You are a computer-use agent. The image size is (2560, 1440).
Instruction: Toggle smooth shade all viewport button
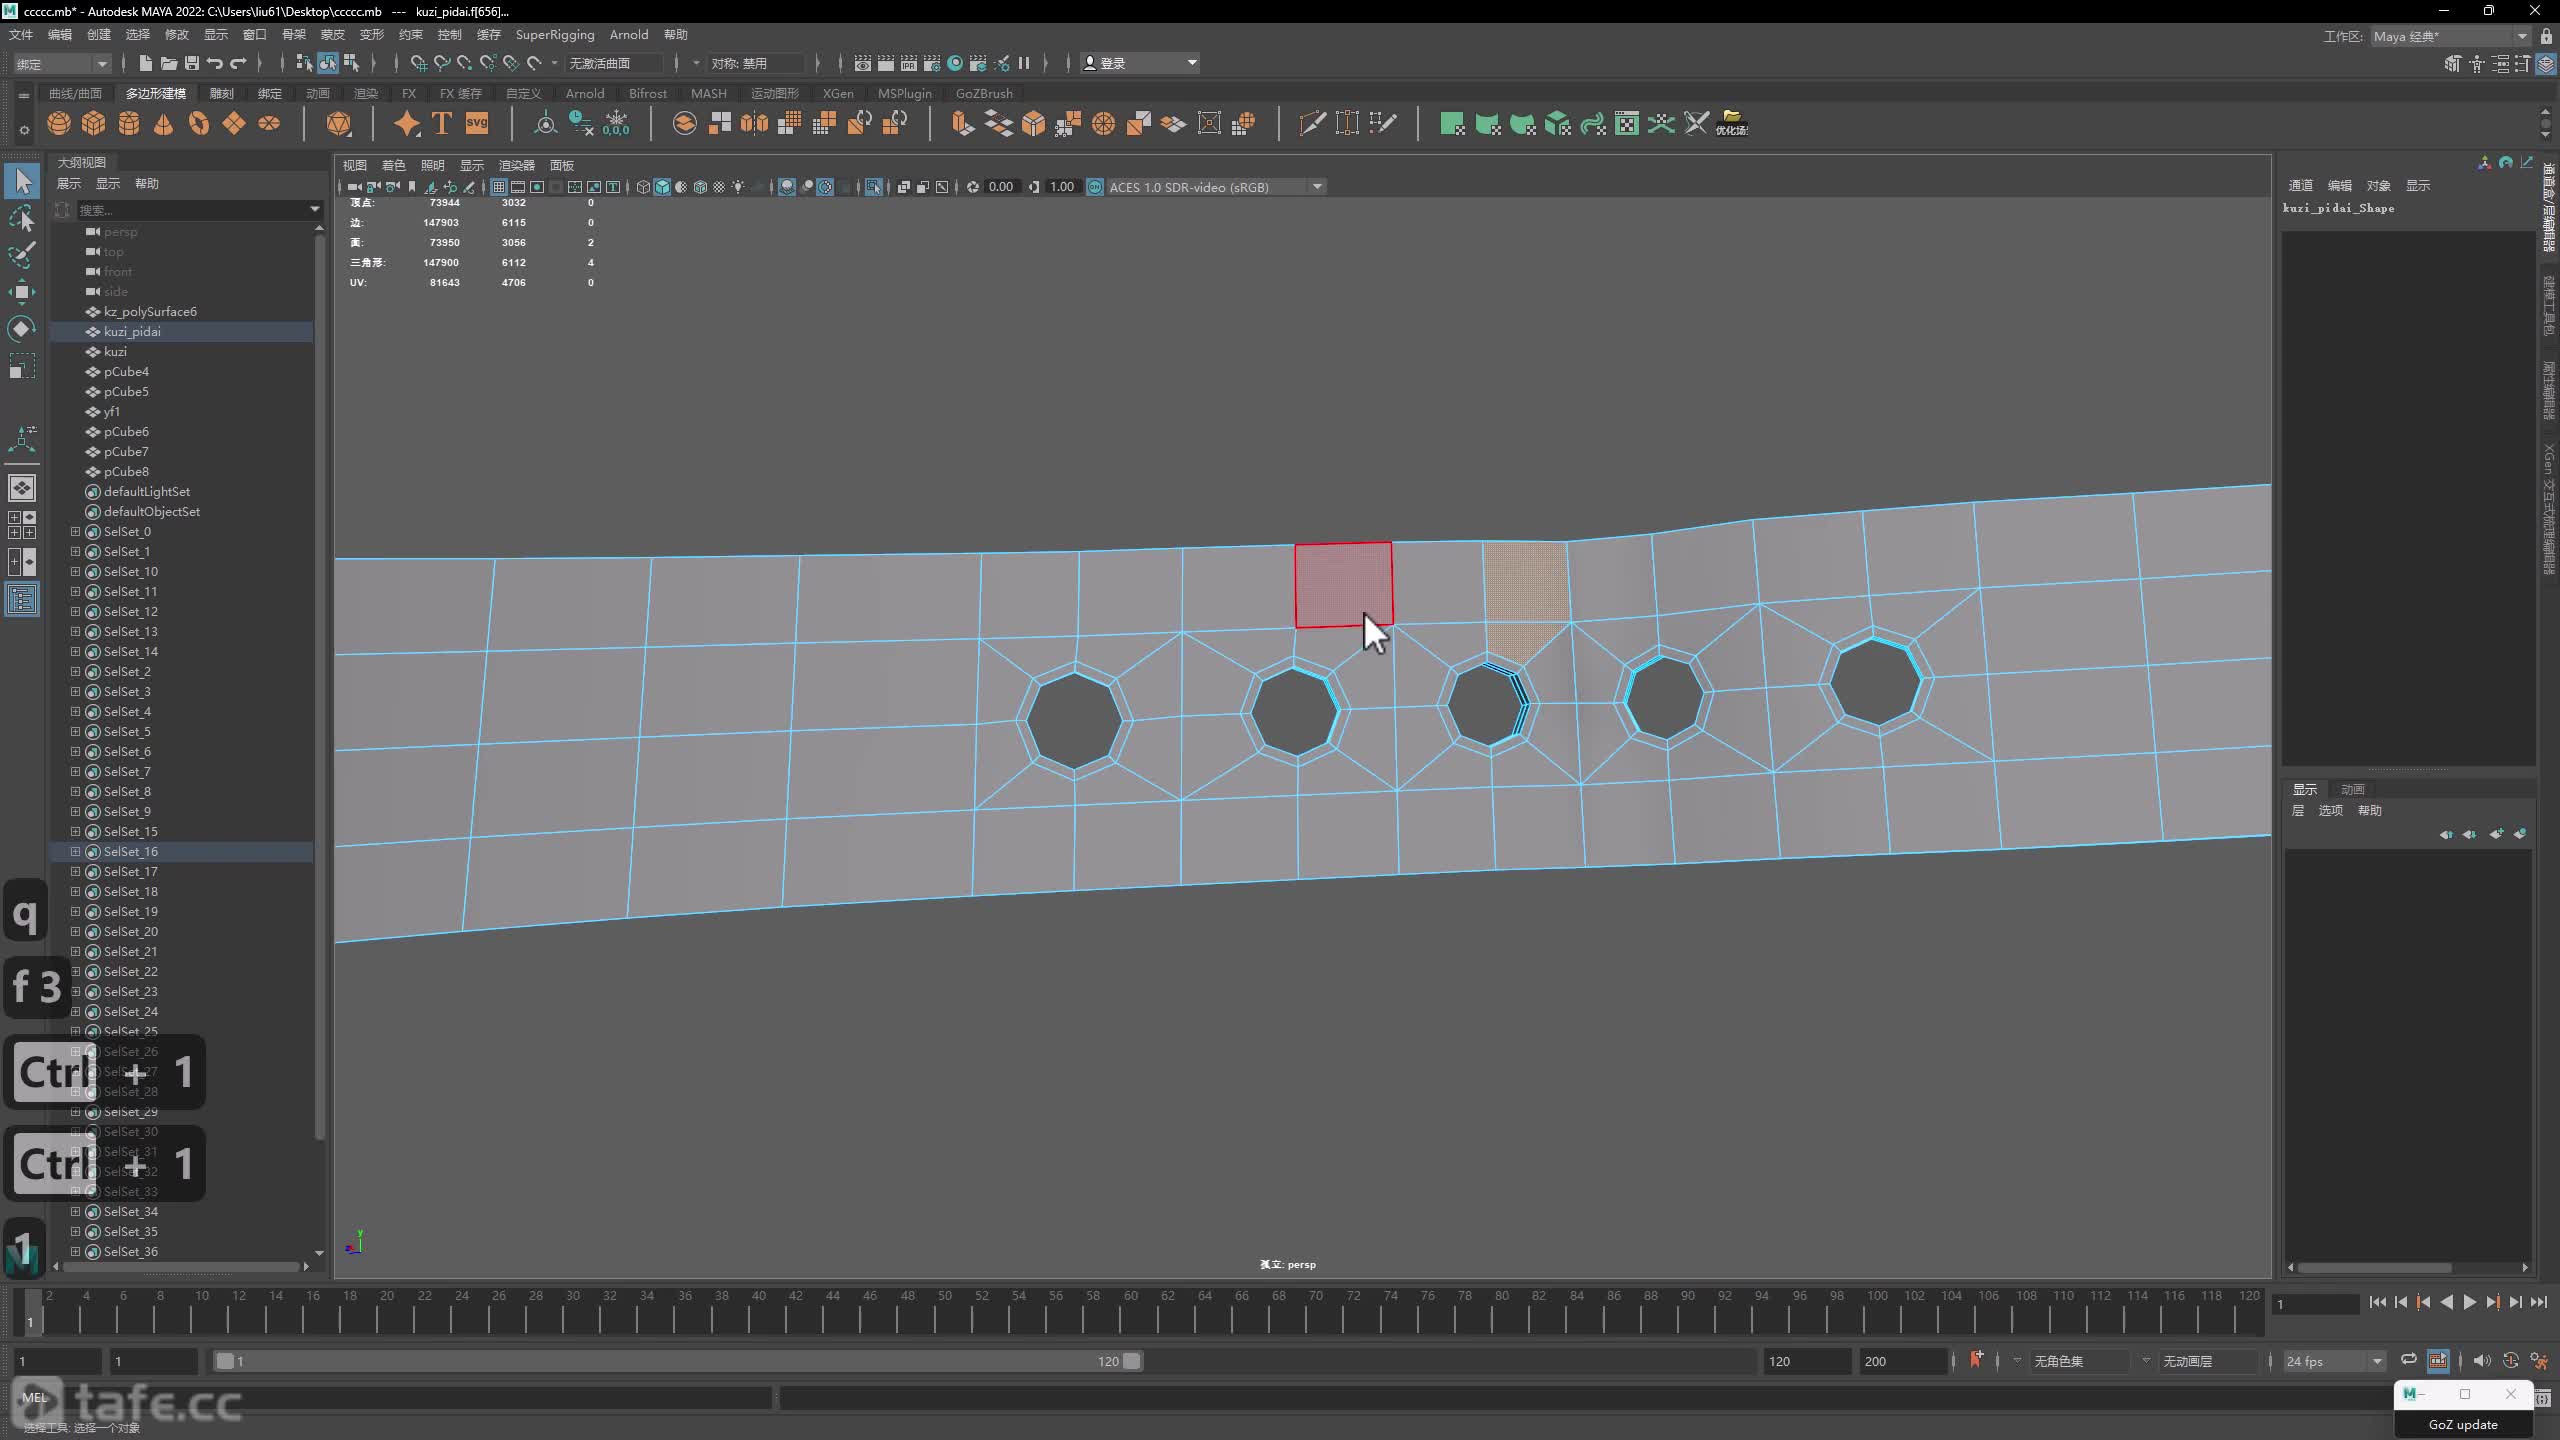(662, 187)
